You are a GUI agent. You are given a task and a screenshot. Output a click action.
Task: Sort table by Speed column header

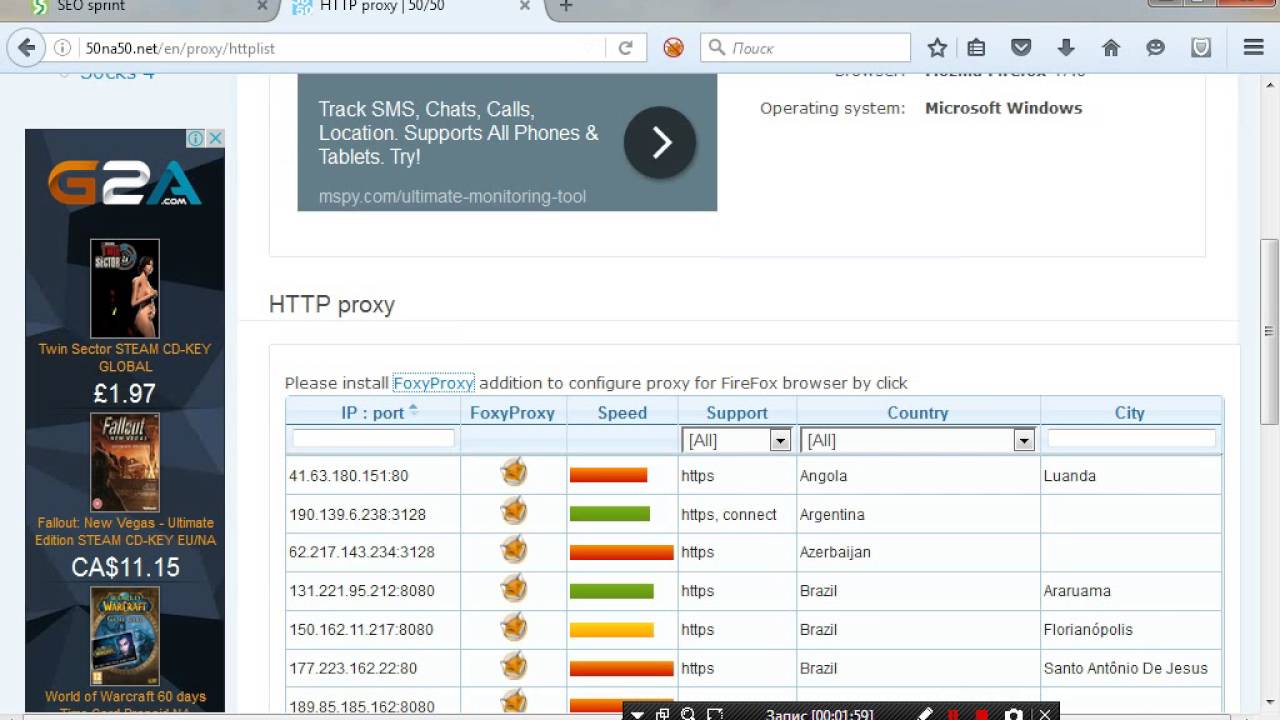[622, 412]
